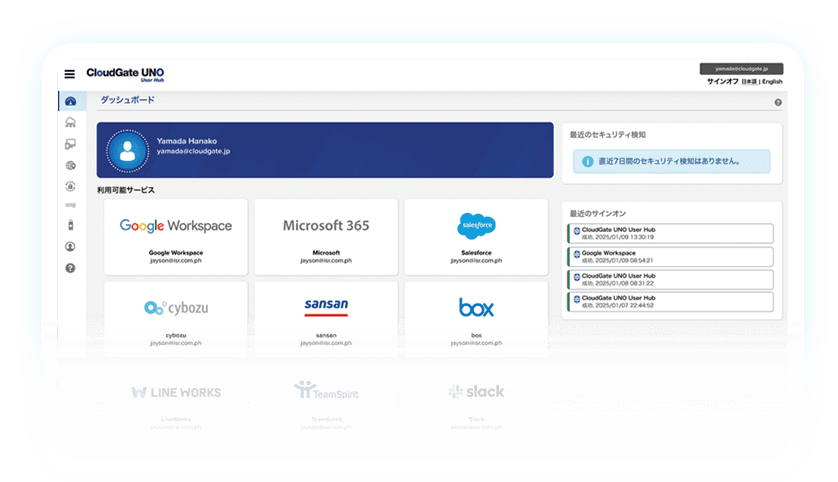Open the Microsoft 365 service tile
This screenshot has width=838, height=482.
coord(326,237)
